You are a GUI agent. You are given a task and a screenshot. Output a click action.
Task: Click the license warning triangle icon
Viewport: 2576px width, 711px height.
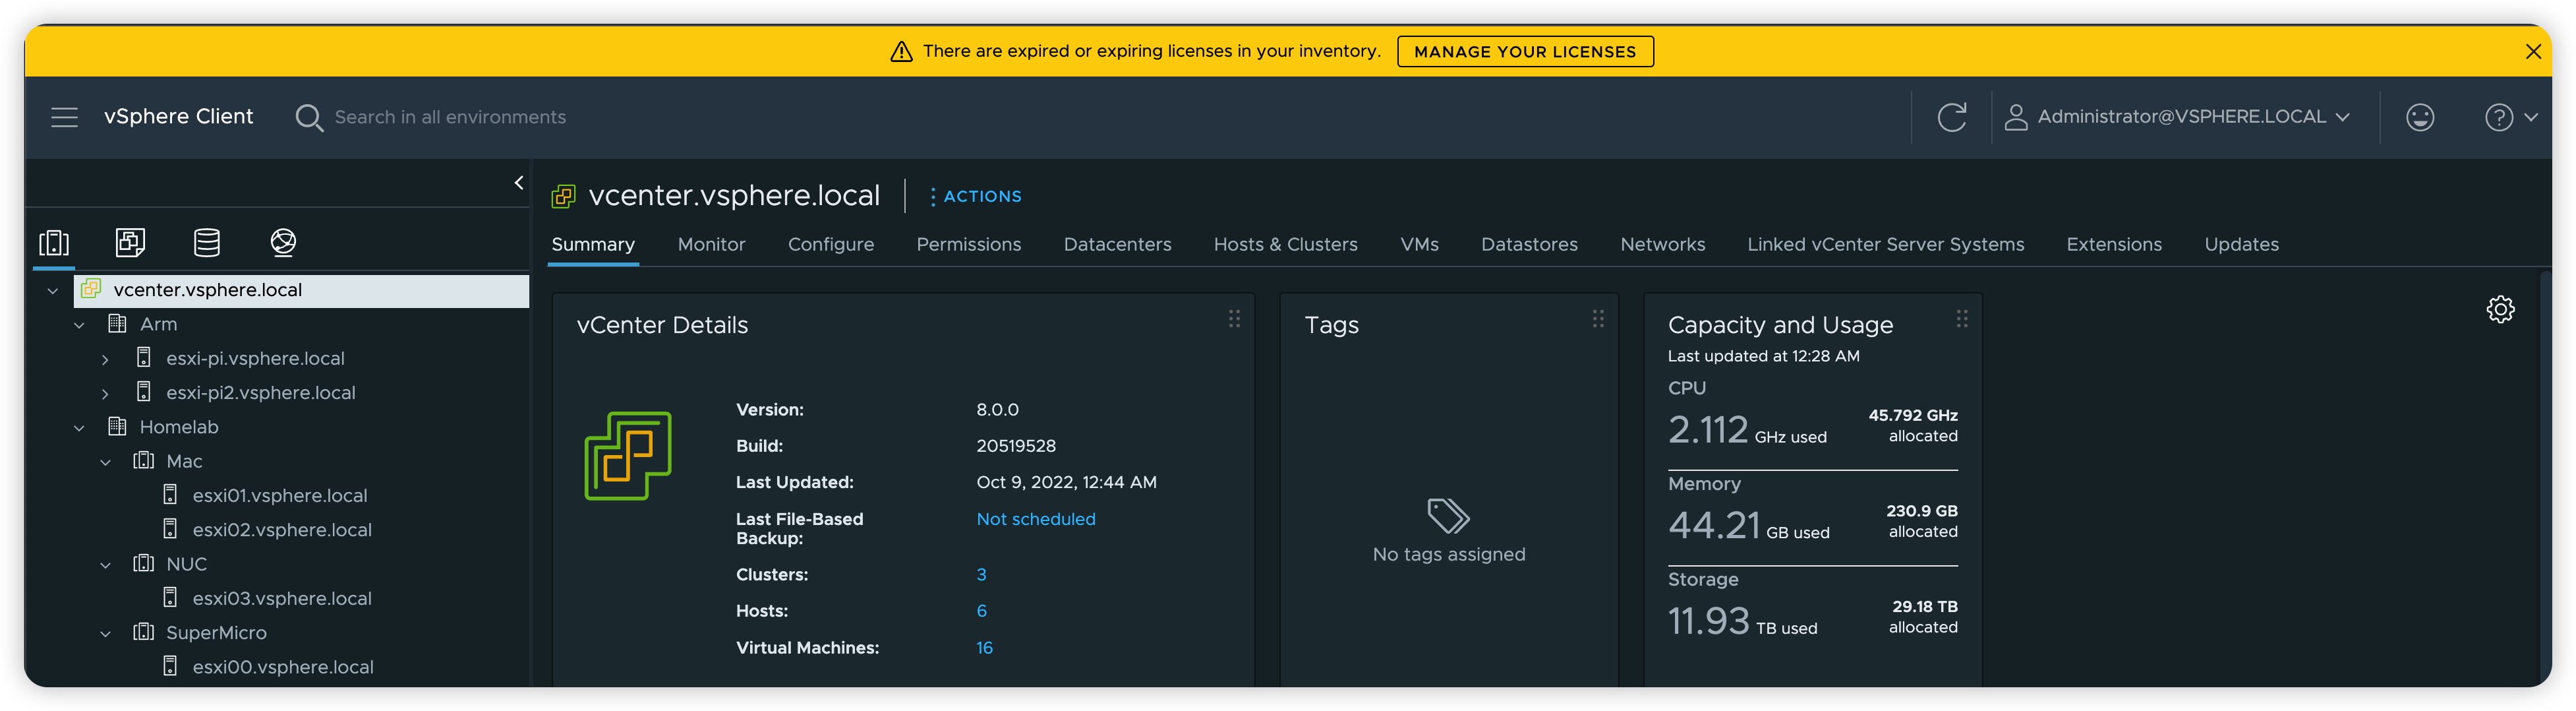[x=901, y=51]
